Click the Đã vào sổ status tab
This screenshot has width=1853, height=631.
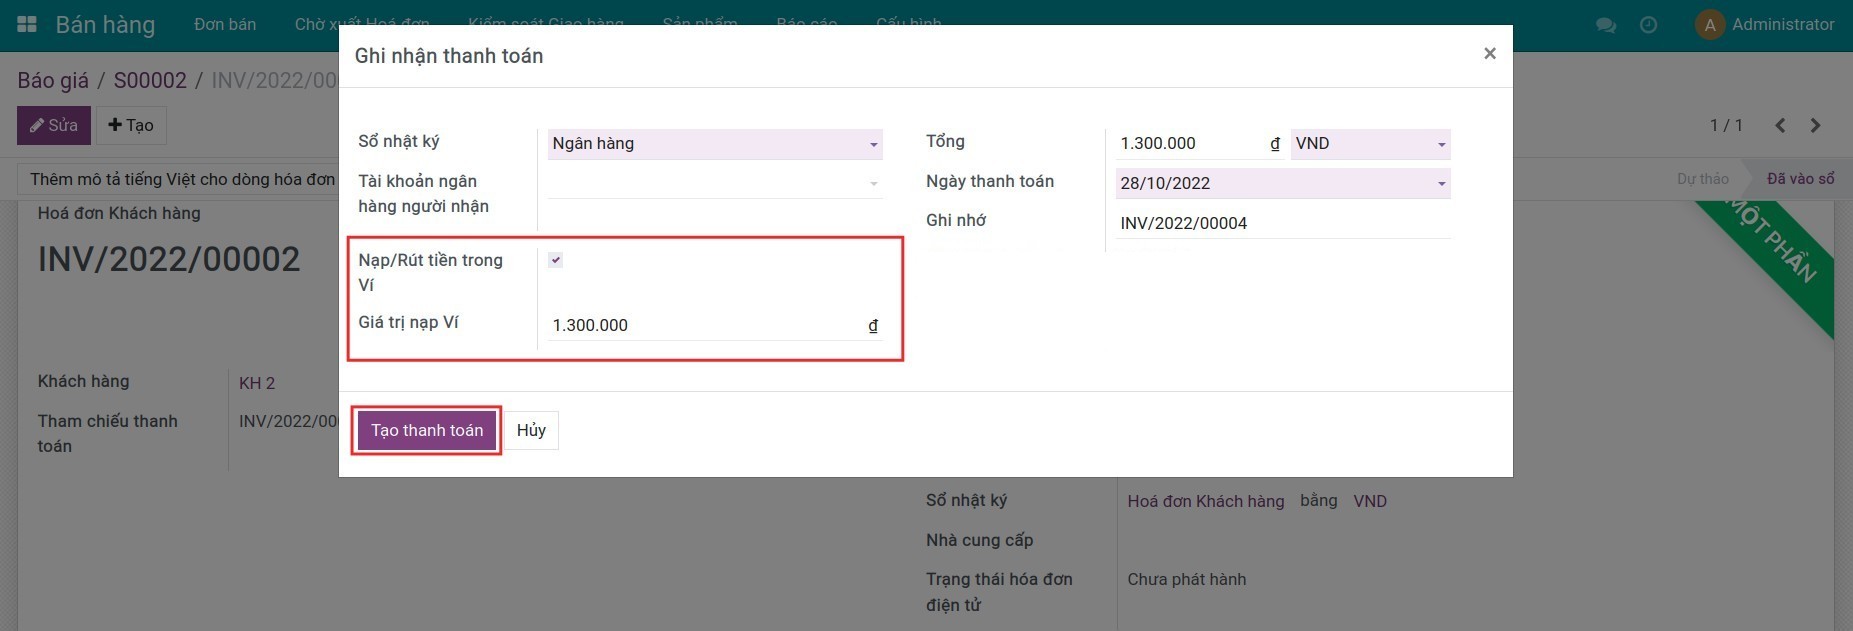(1799, 179)
